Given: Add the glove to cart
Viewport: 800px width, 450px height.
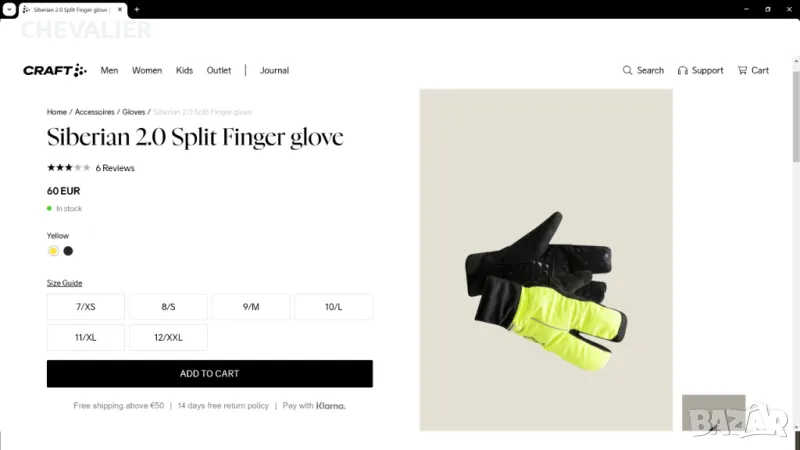Looking at the screenshot, I should (x=210, y=373).
